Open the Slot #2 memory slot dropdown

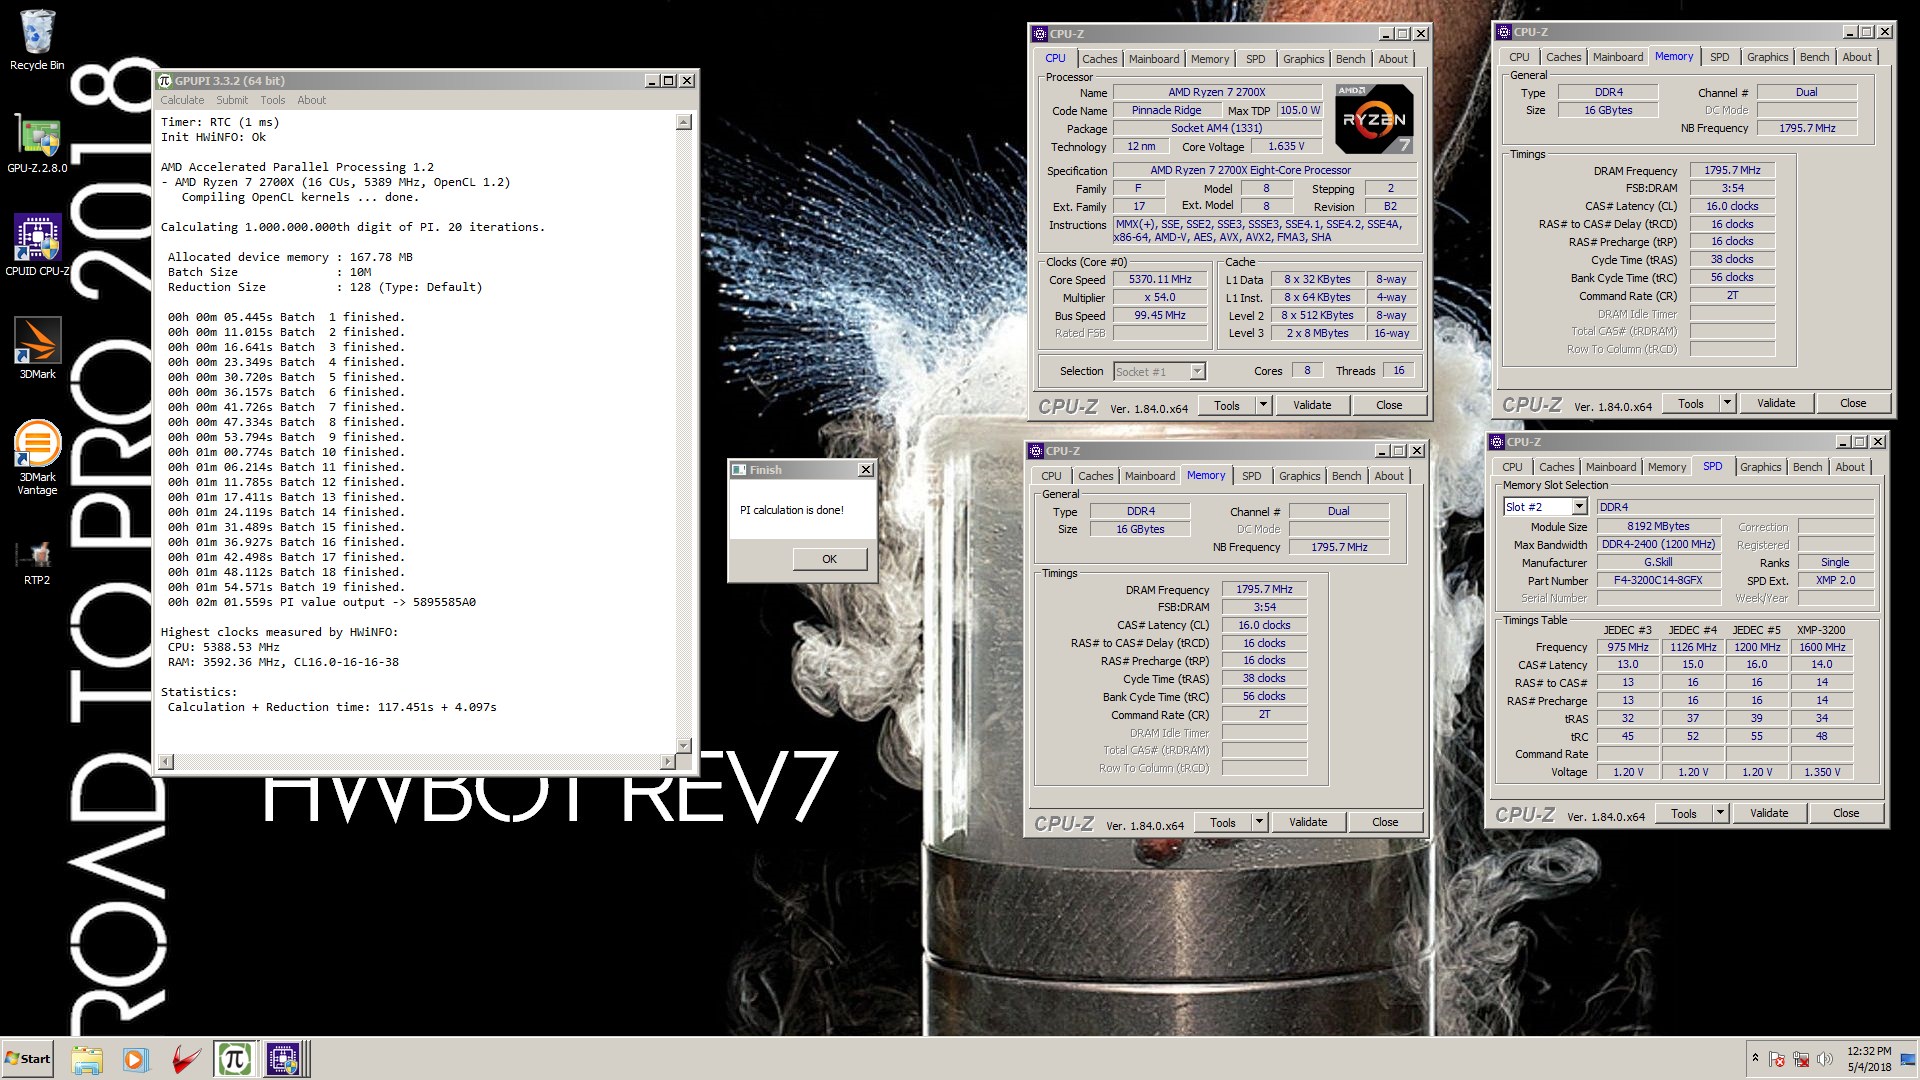click(1579, 507)
